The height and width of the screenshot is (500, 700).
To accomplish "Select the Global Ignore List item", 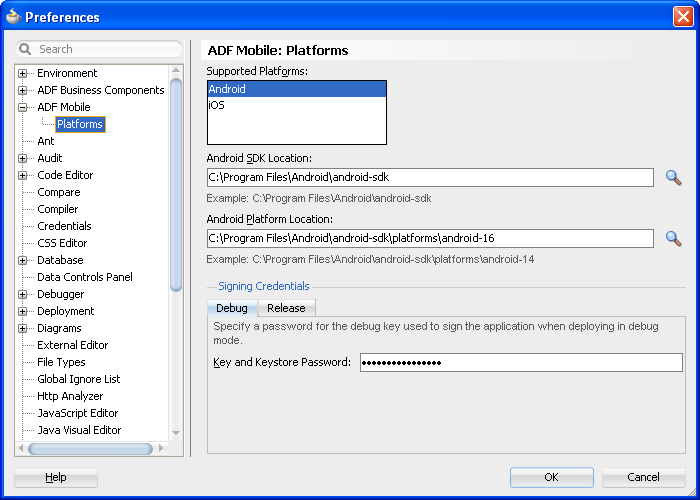I will [79, 379].
